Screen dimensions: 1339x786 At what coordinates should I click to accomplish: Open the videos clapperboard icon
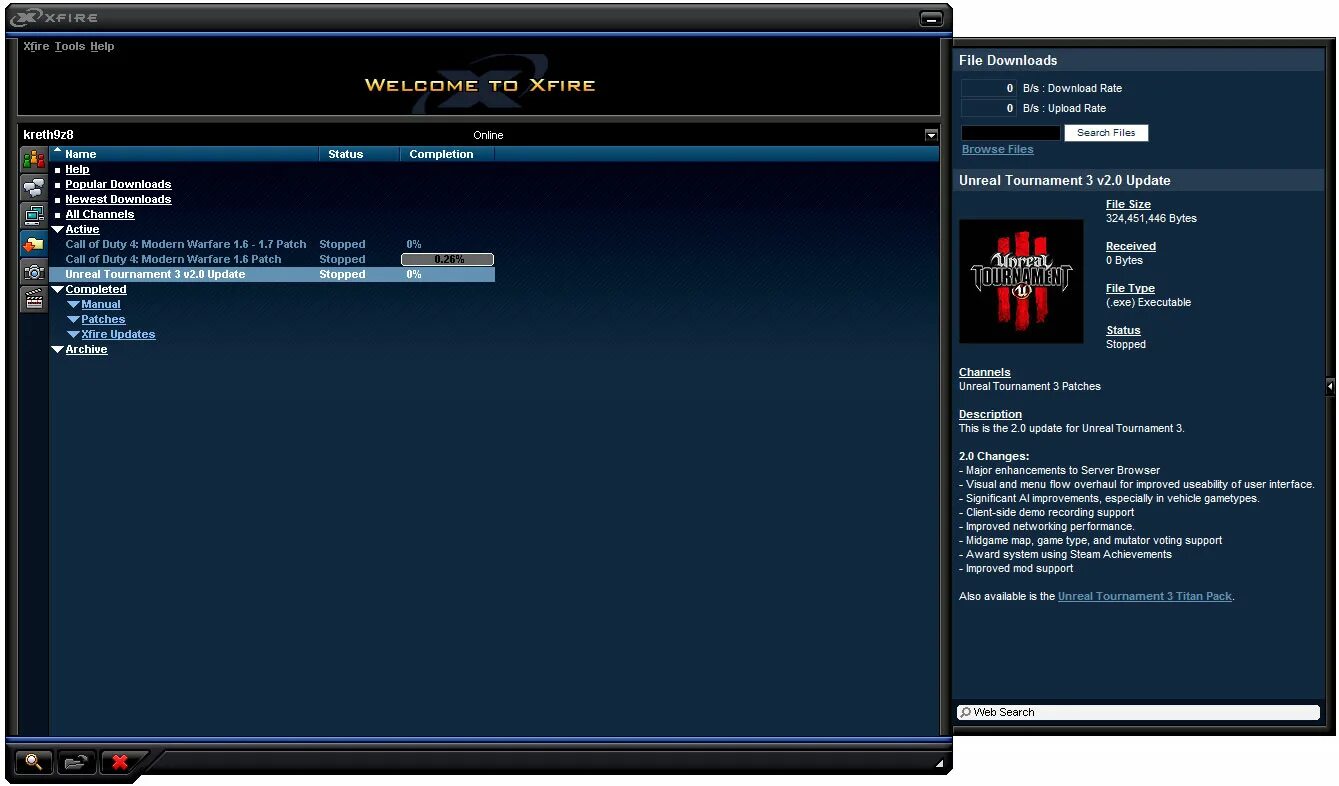(34, 299)
